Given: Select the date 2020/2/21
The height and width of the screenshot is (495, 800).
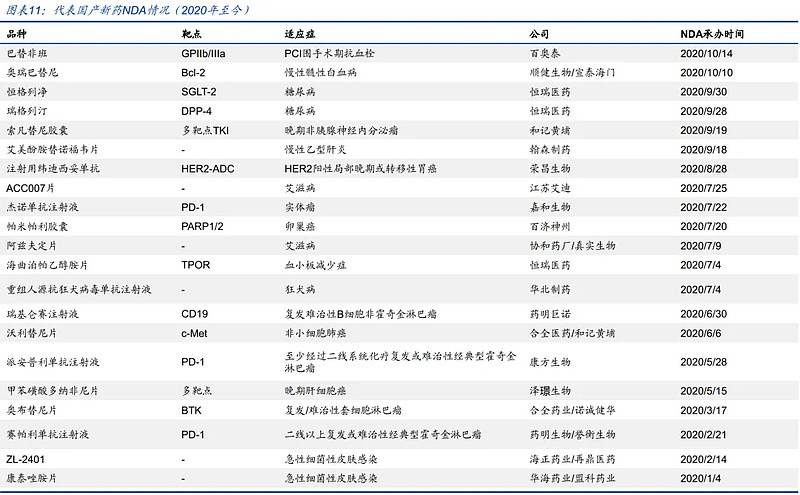Looking at the screenshot, I should 704,435.
